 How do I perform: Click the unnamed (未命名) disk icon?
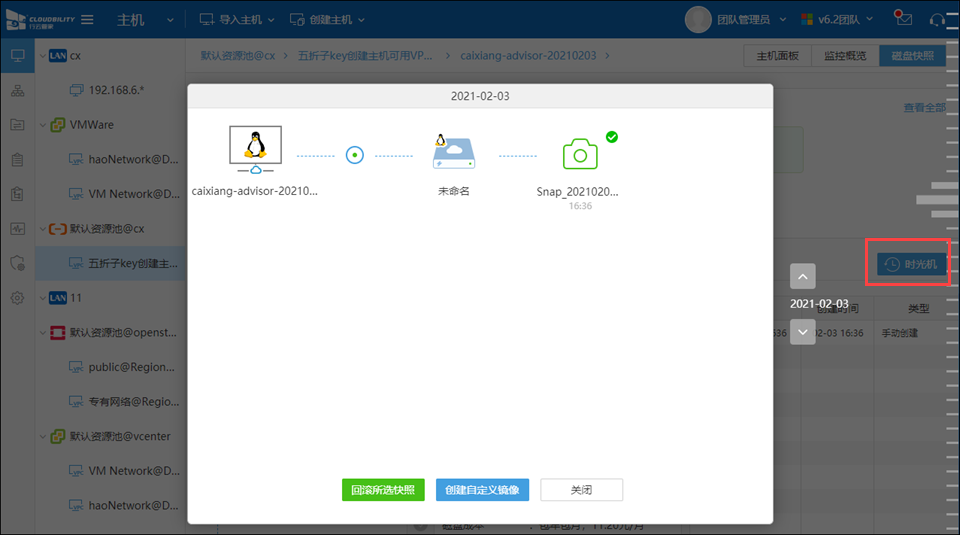[453, 152]
